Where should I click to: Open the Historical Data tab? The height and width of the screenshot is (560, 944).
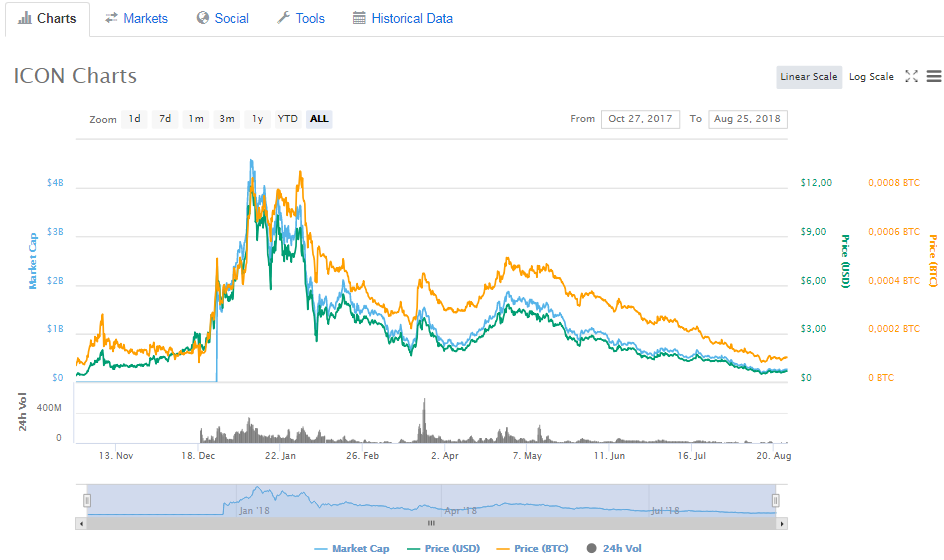(403, 19)
